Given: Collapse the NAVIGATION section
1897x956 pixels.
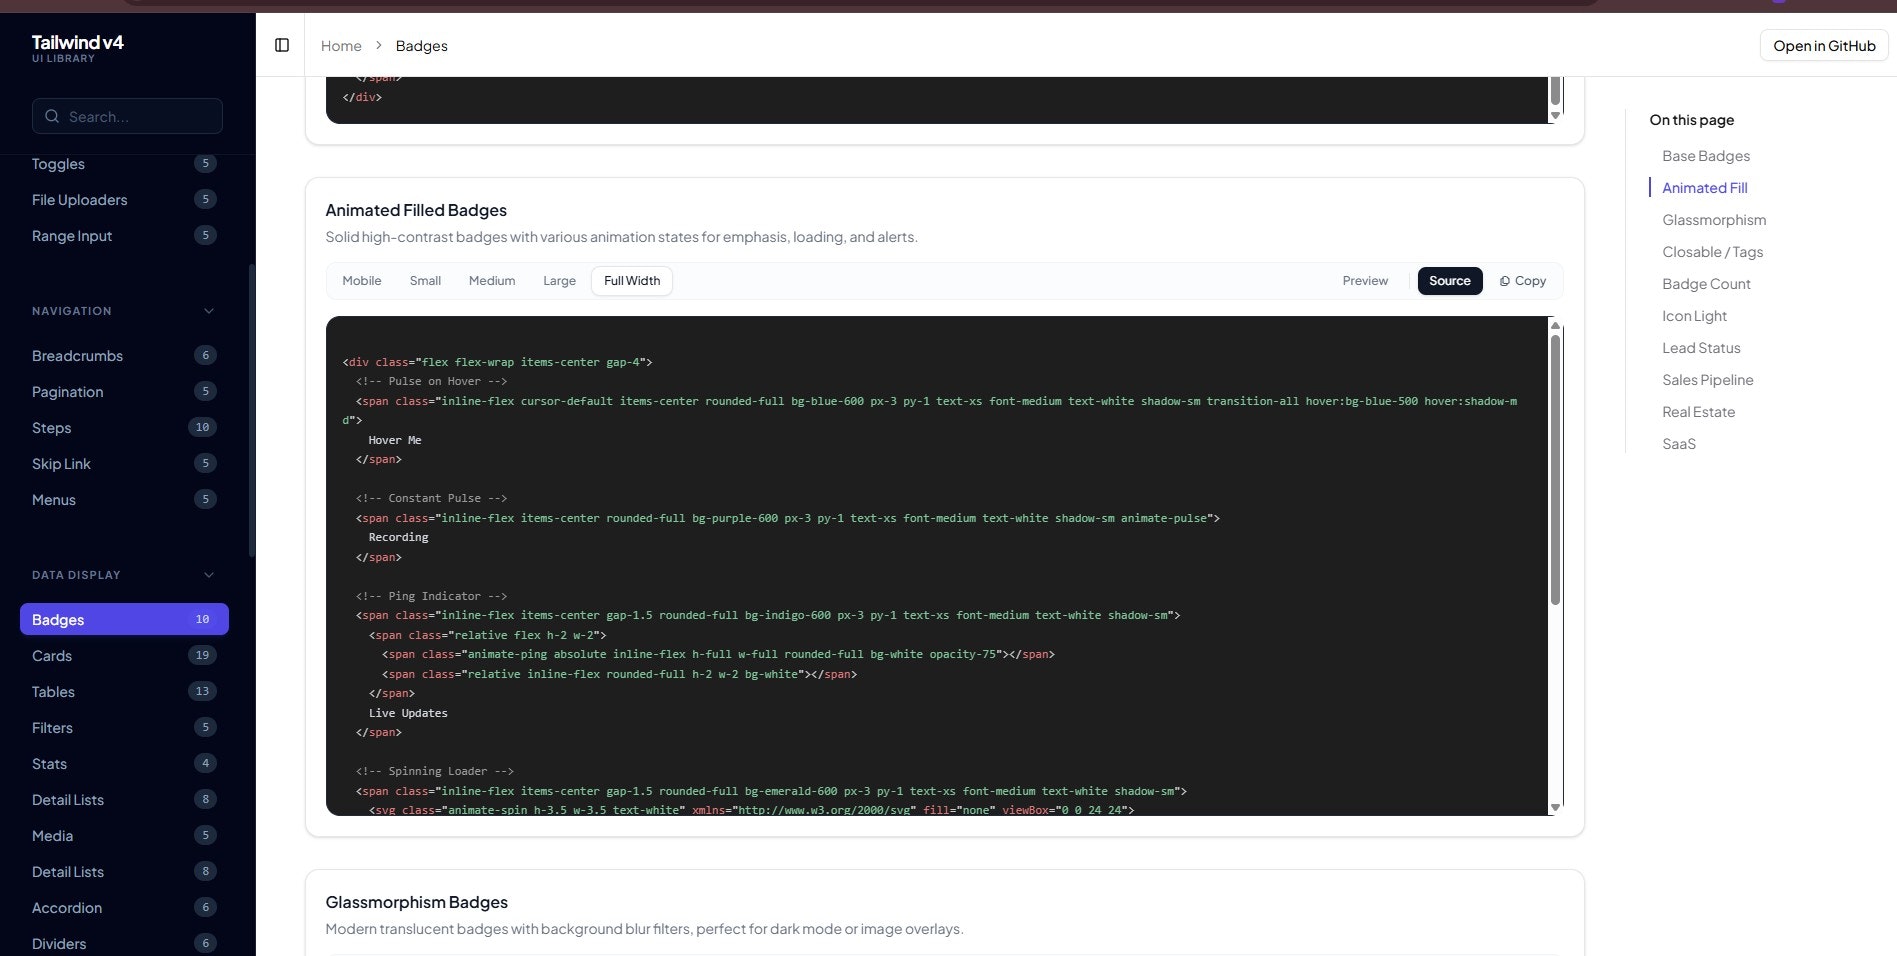Looking at the screenshot, I should point(208,310).
